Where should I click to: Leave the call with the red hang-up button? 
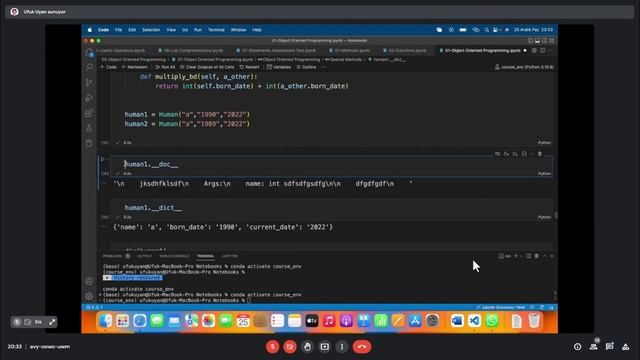[362, 347]
